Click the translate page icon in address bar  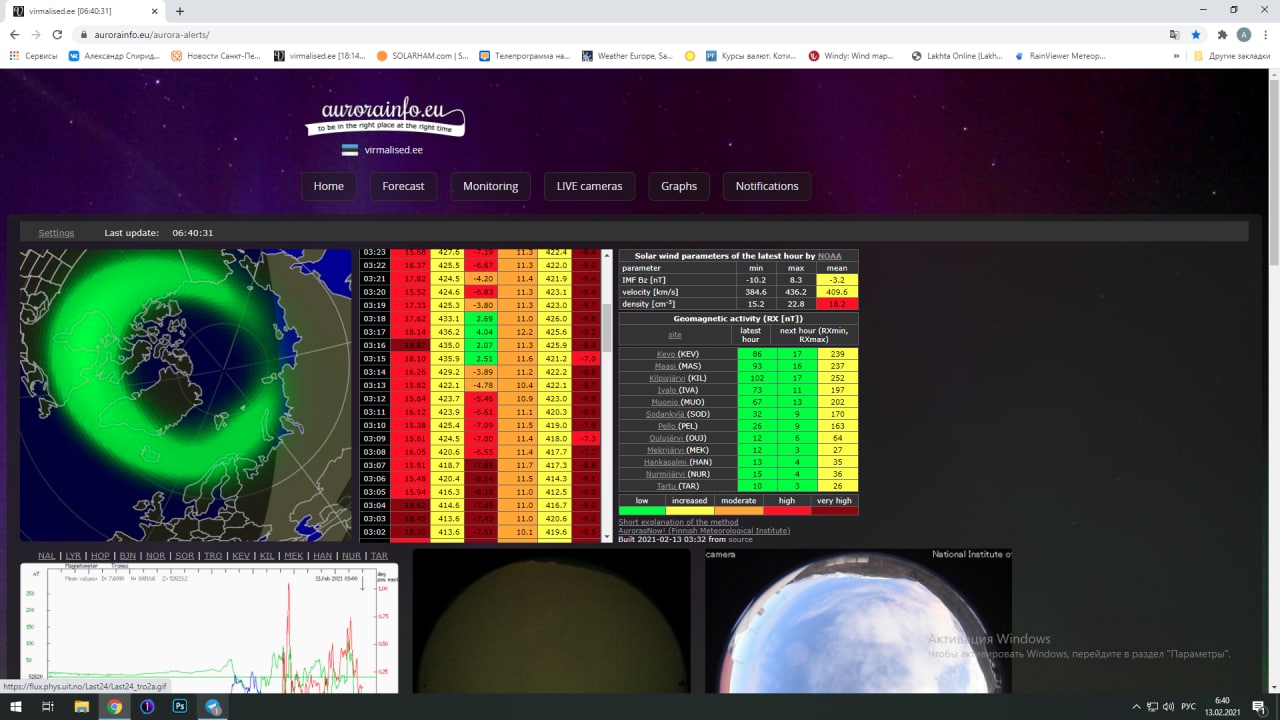[1174, 34]
